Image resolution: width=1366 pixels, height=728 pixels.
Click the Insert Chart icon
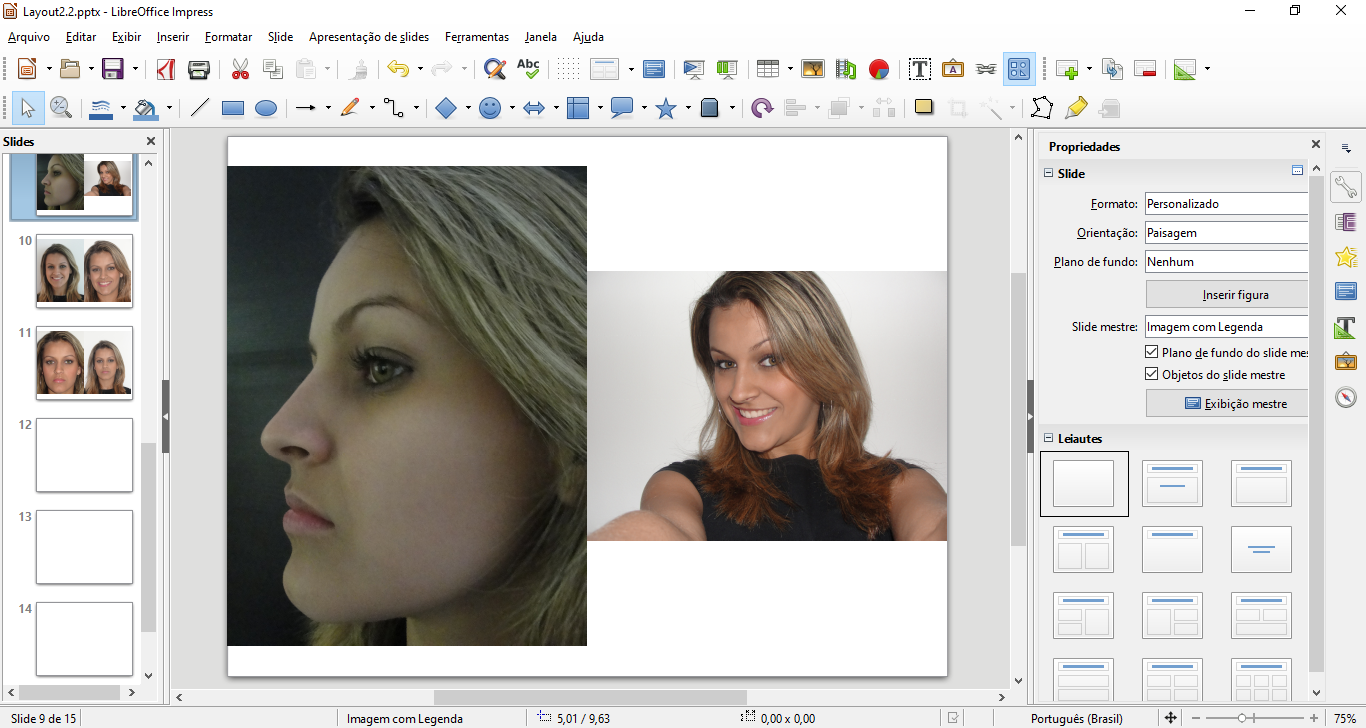tap(879, 69)
